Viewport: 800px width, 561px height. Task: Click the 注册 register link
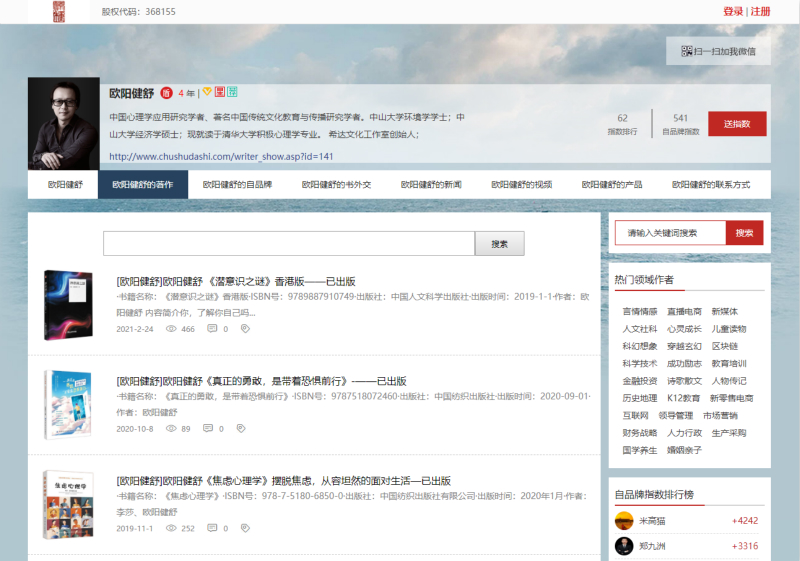click(x=761, y=12)
